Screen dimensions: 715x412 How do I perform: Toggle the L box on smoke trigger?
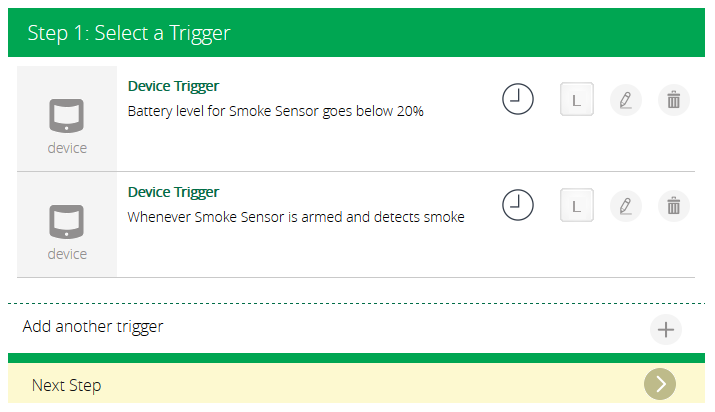click(x=576, y=206)
